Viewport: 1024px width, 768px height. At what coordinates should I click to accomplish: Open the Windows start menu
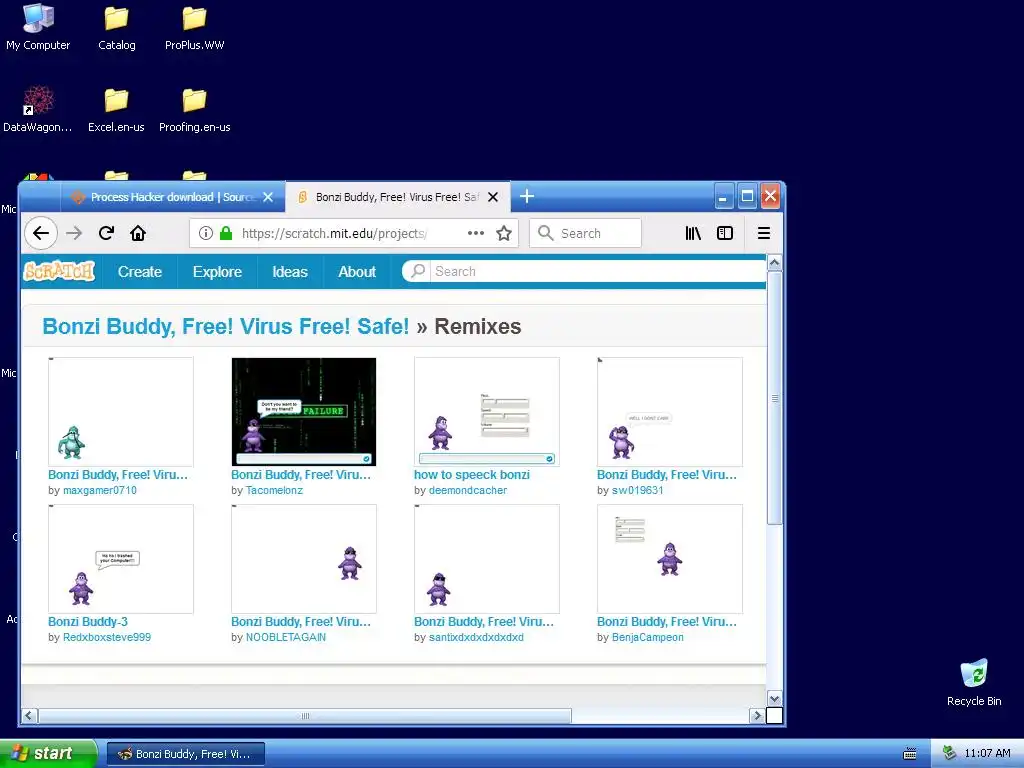click(x=47, y=754)
